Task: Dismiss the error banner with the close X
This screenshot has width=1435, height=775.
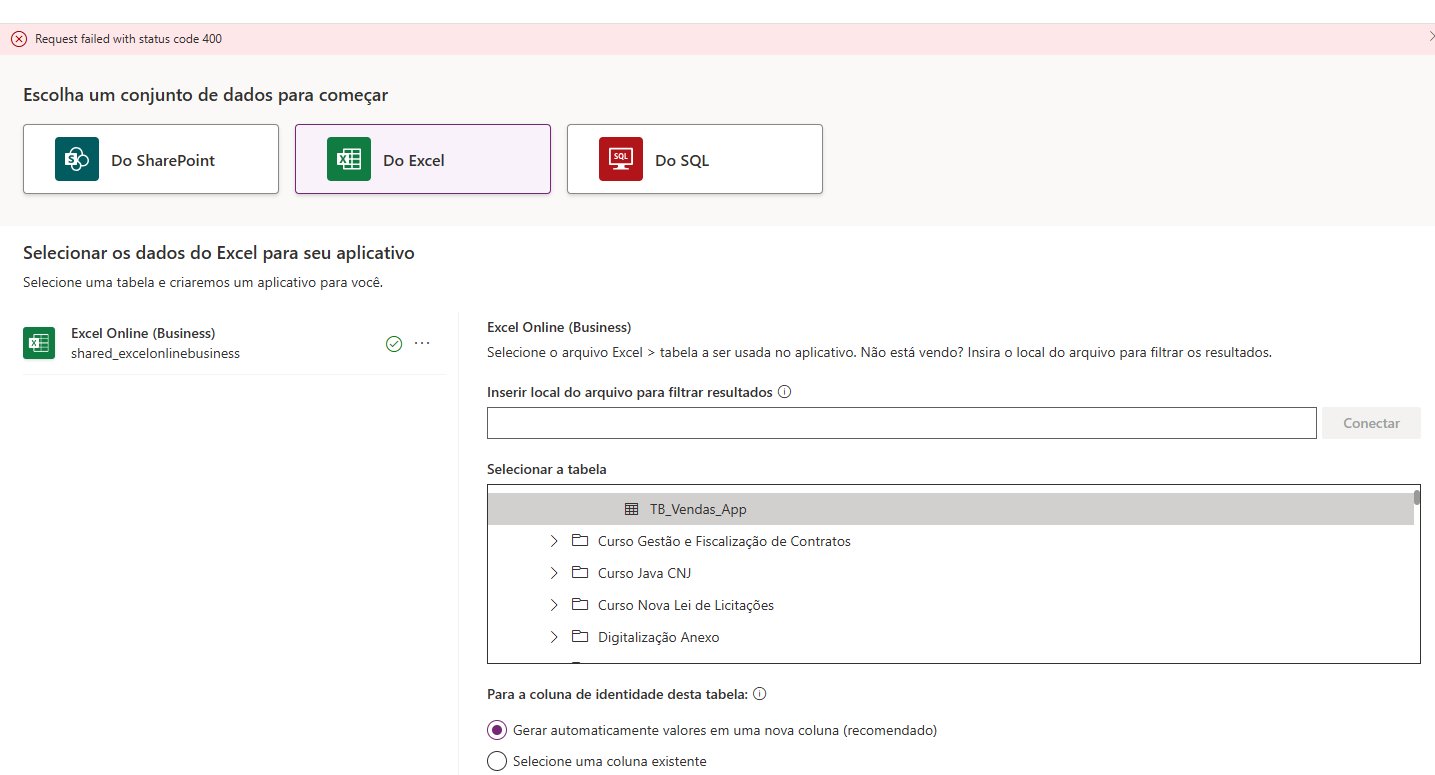Action: pyautogui.click(x=1431, y=36)
